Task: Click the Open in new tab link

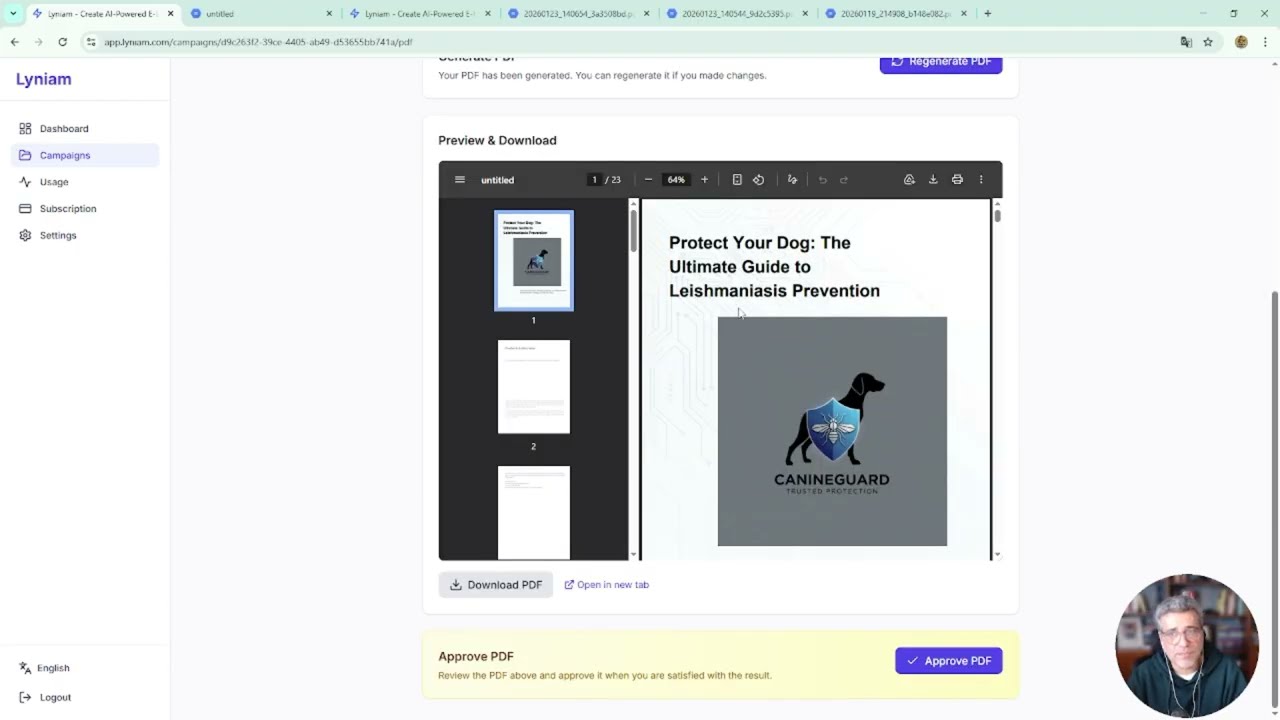Action: pos(607,585)
